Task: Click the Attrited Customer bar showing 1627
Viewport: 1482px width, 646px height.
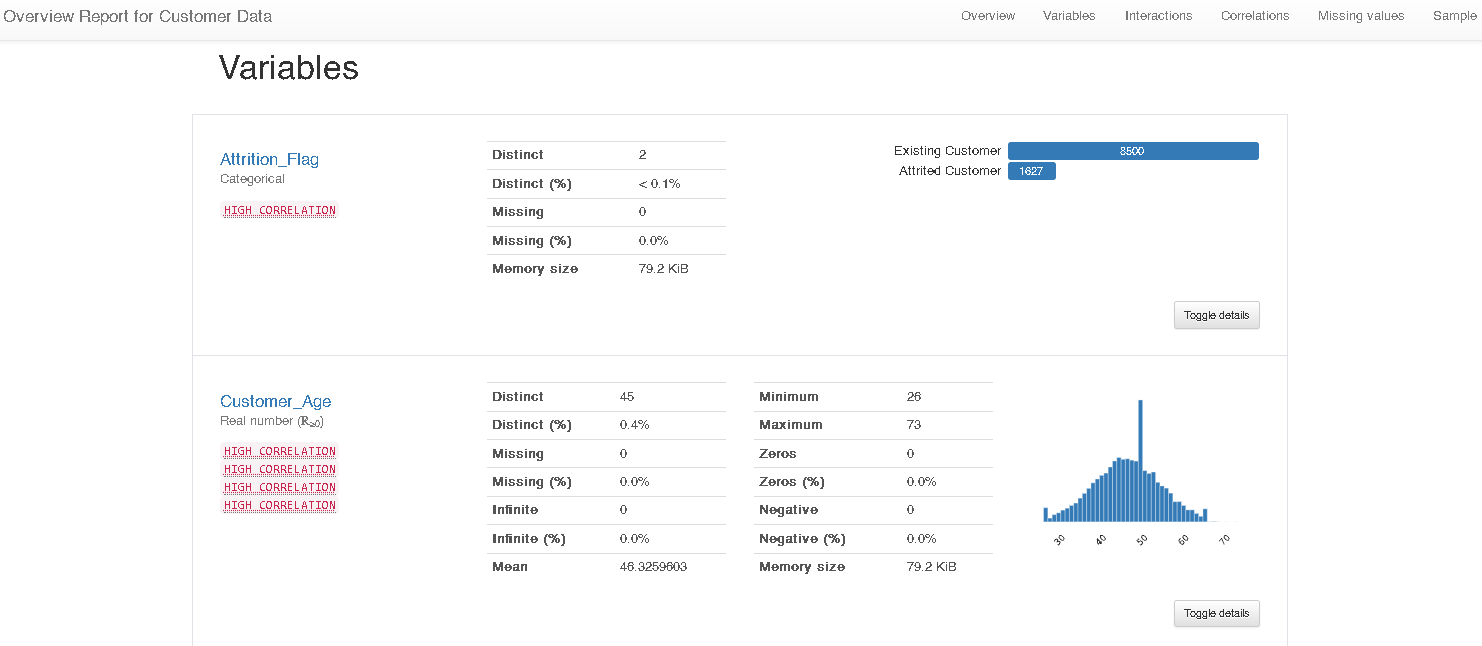Action: tap(1031, 171)
